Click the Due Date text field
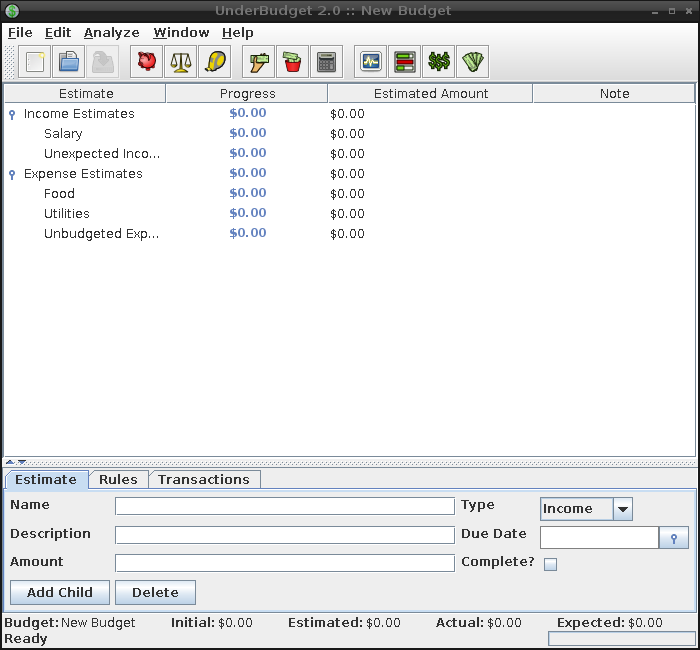700x650 pixels. click(599, 538)
